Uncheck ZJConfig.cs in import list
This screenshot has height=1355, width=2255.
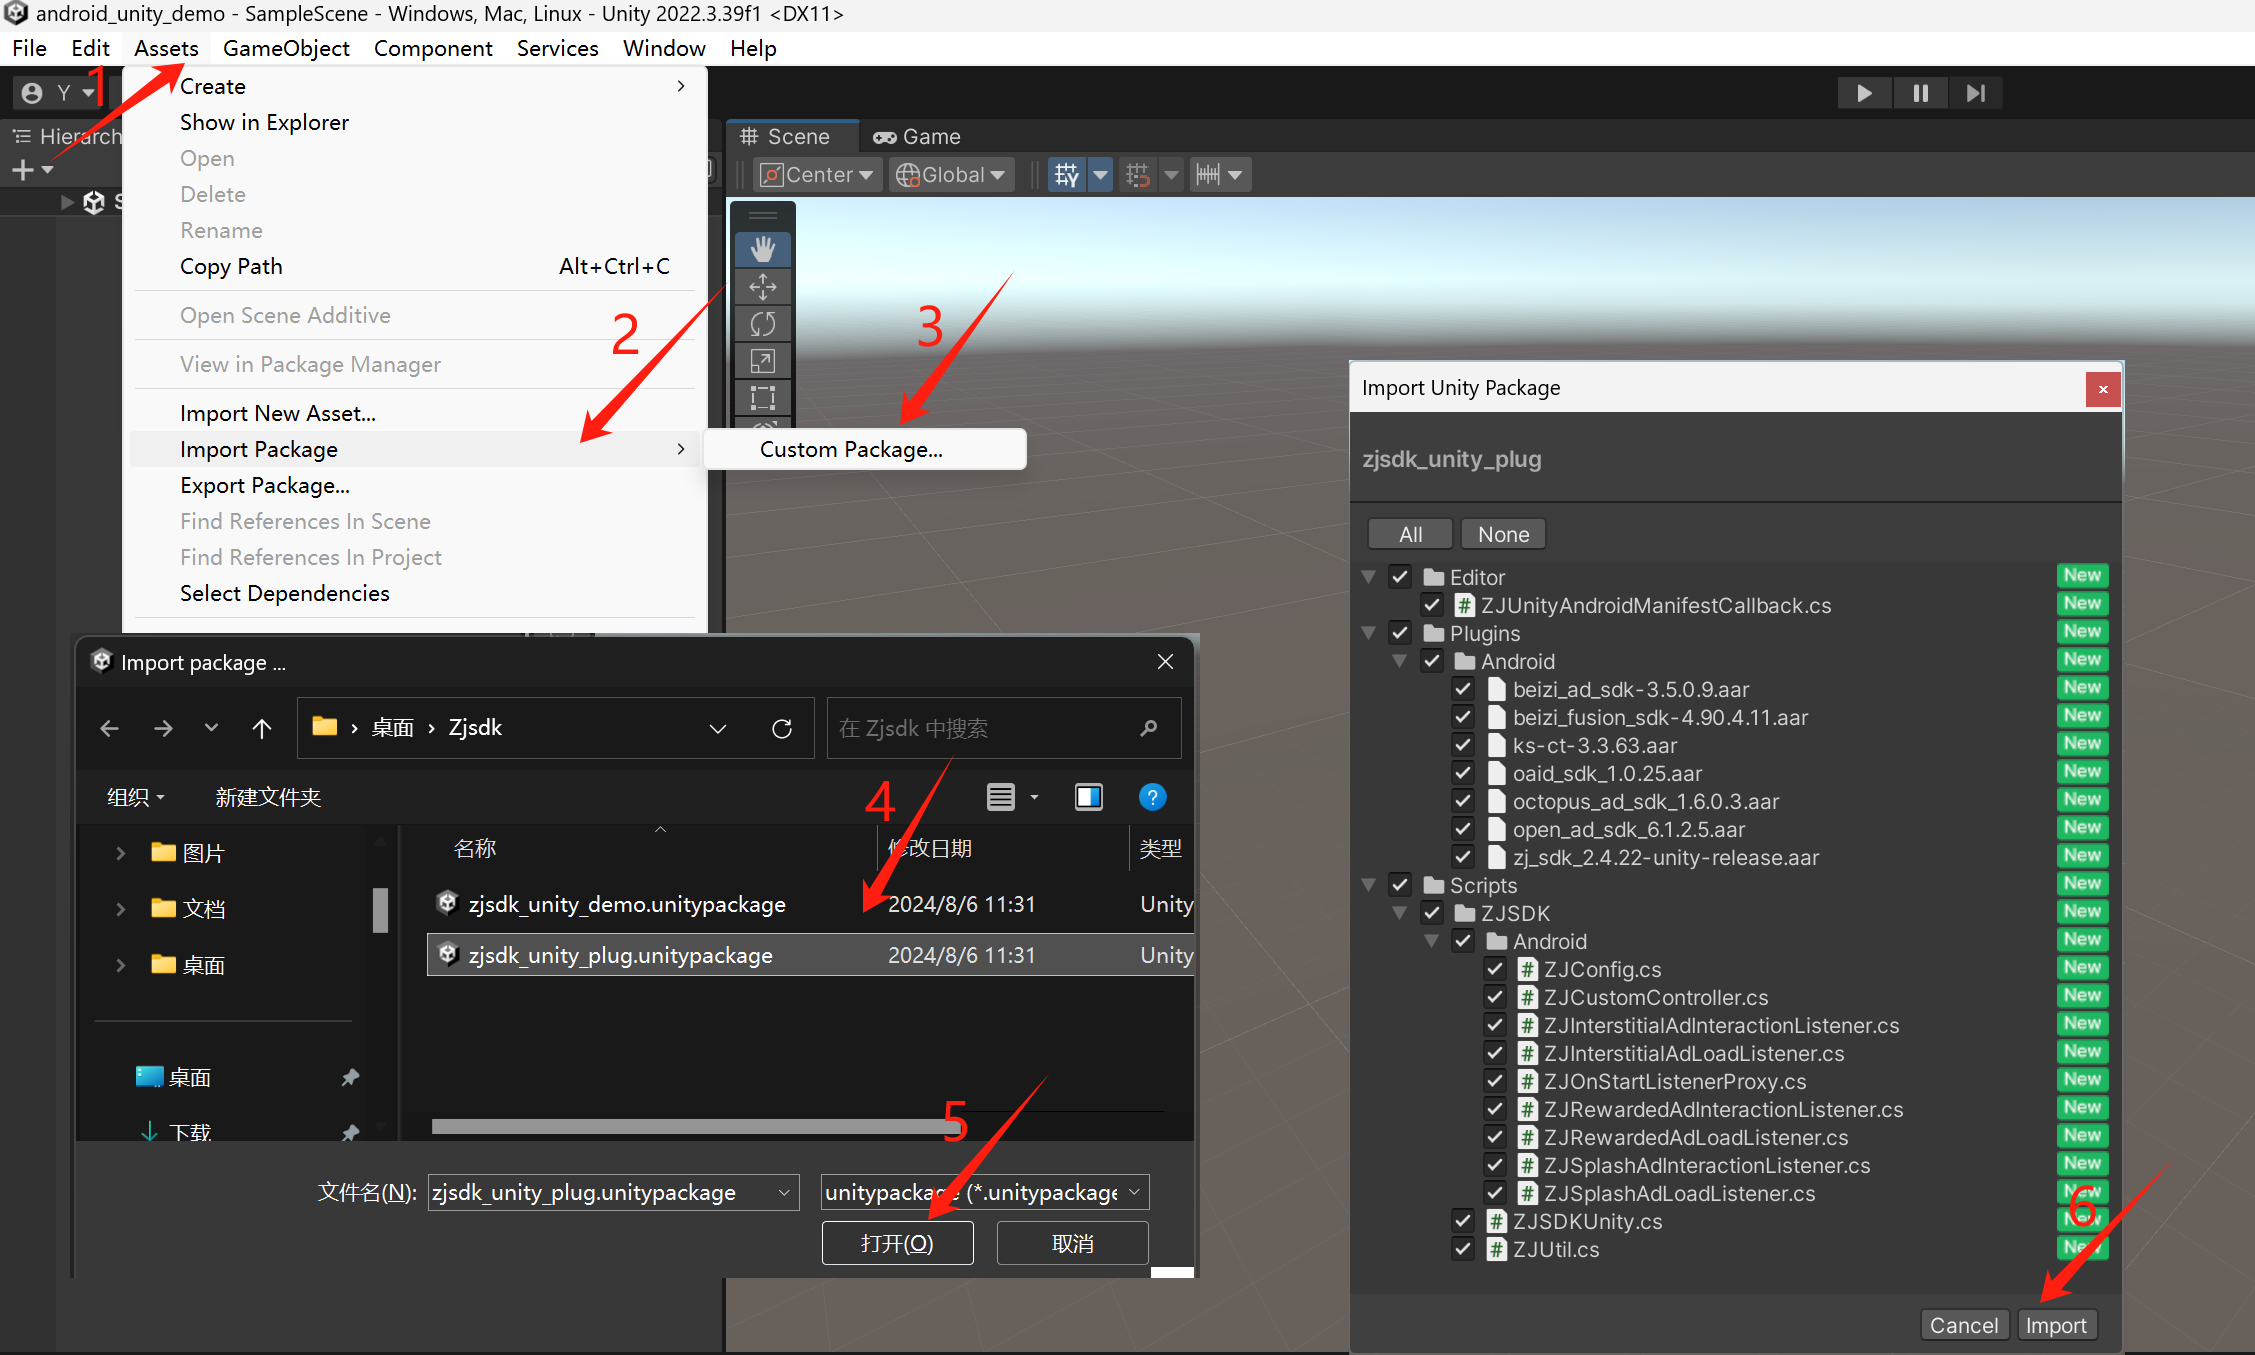[1495, 969]
